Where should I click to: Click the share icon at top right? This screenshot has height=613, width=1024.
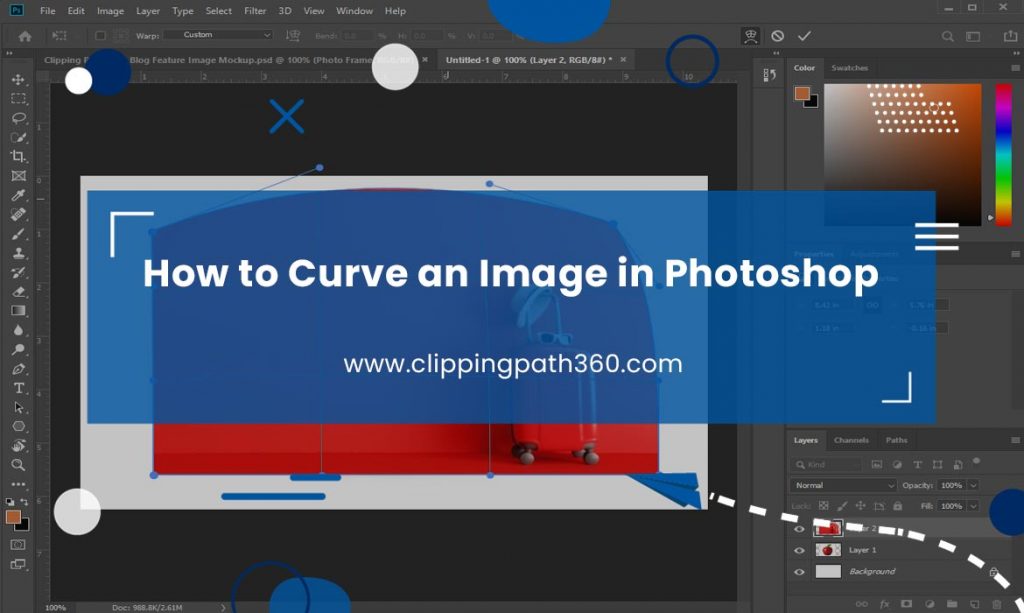tap(1010, 36)
